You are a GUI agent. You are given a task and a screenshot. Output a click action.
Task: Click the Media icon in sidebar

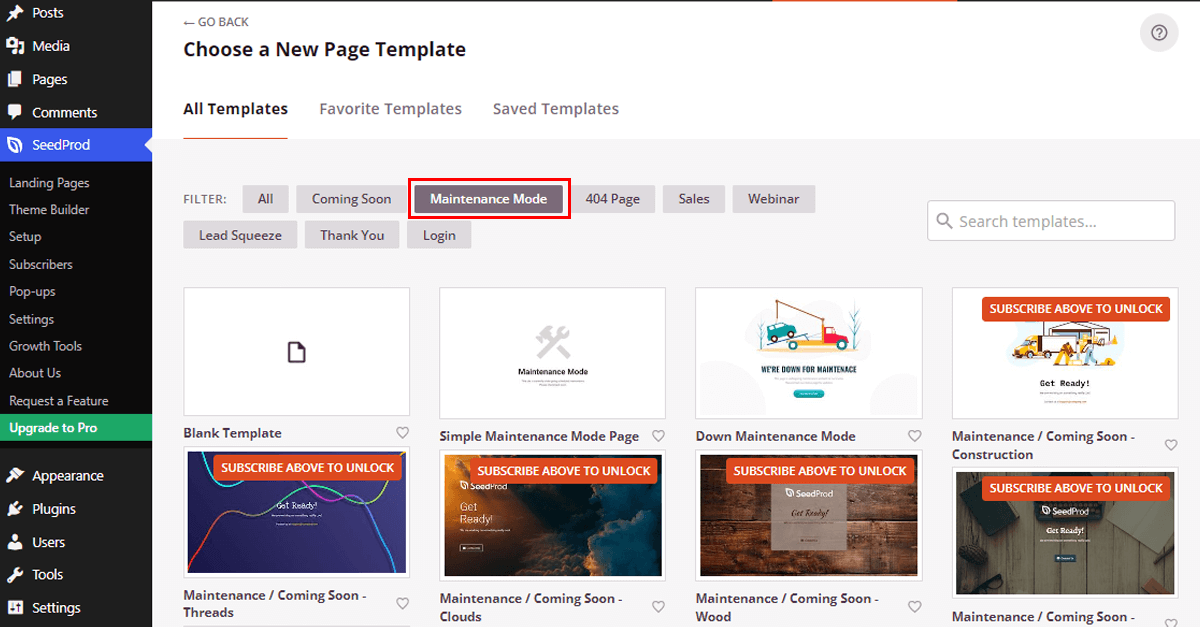pos(15,46)
